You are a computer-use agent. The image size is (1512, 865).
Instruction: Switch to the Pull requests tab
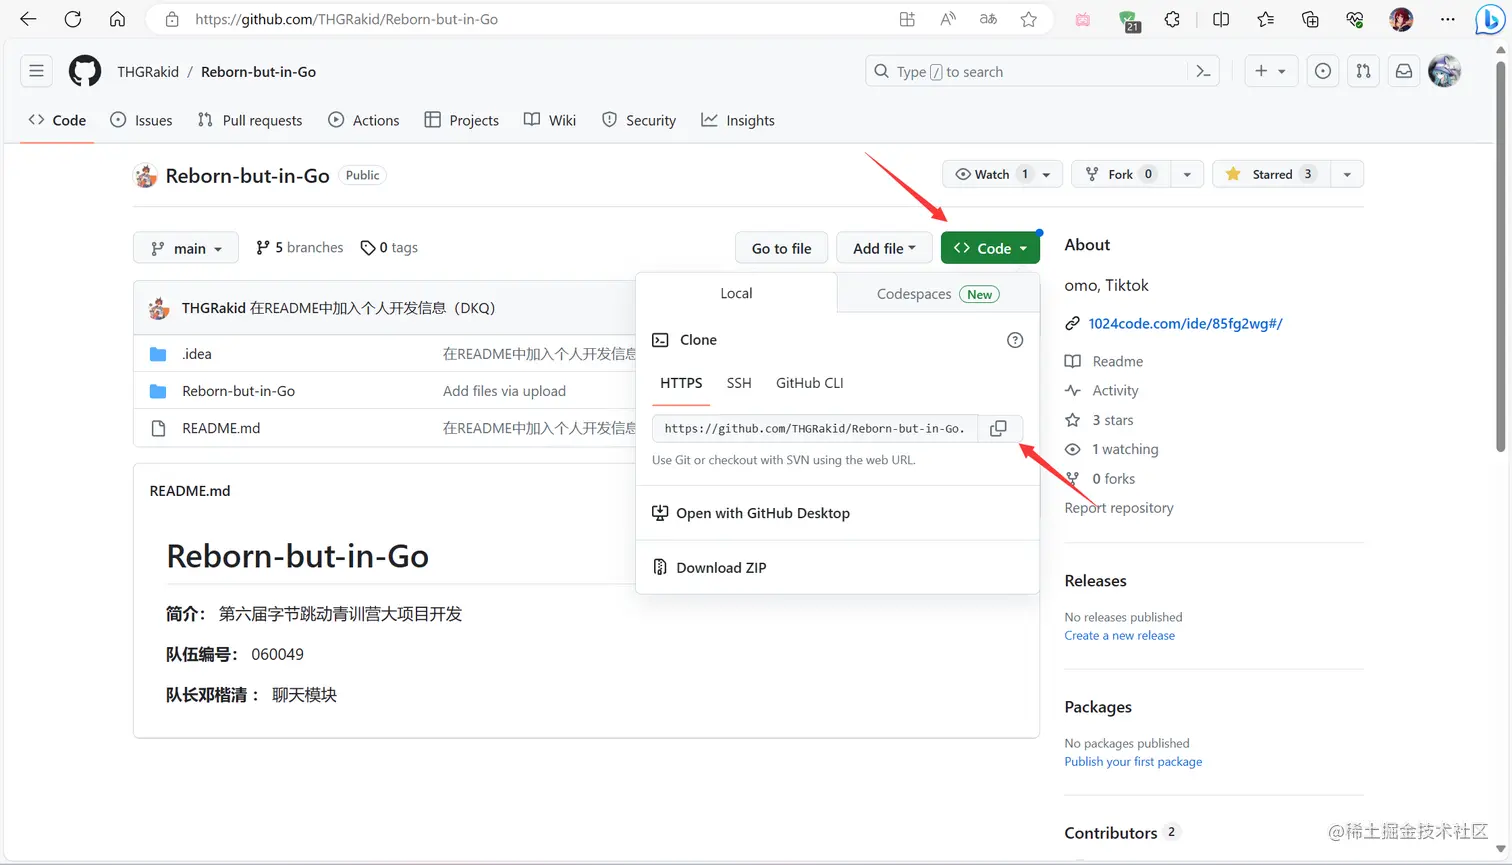point(250,120)
